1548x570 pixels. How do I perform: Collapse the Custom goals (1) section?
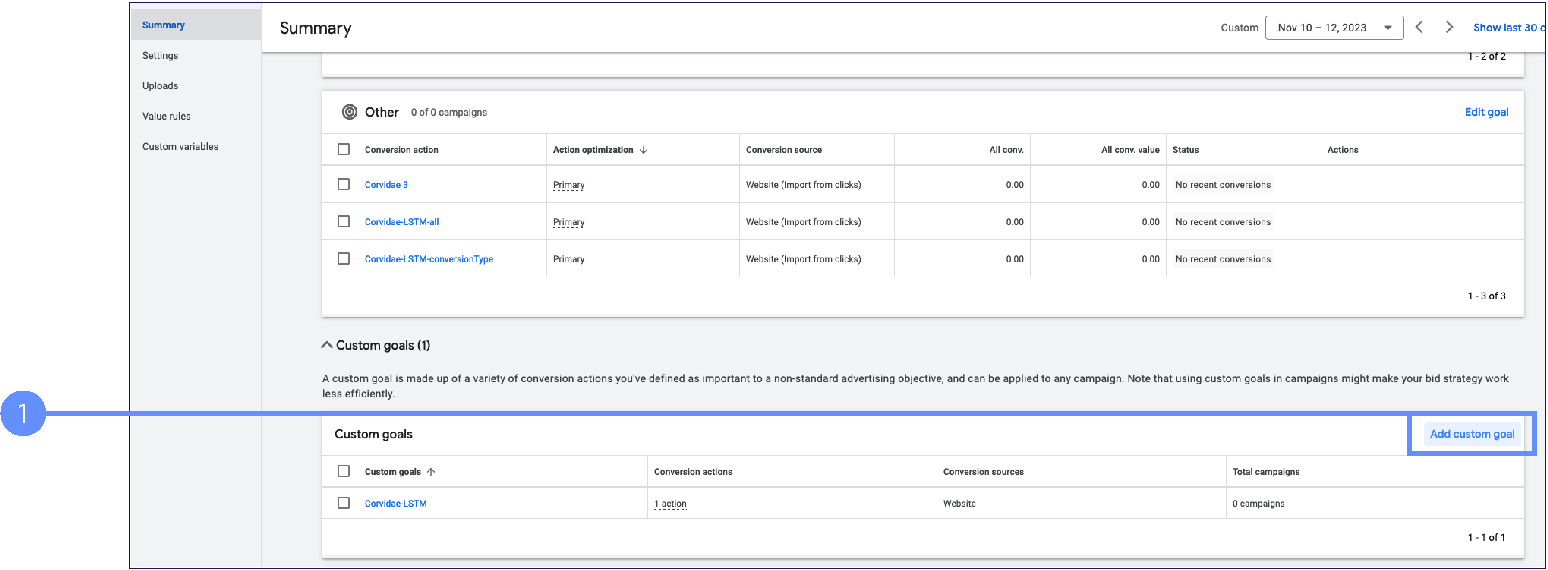[326, 346]
